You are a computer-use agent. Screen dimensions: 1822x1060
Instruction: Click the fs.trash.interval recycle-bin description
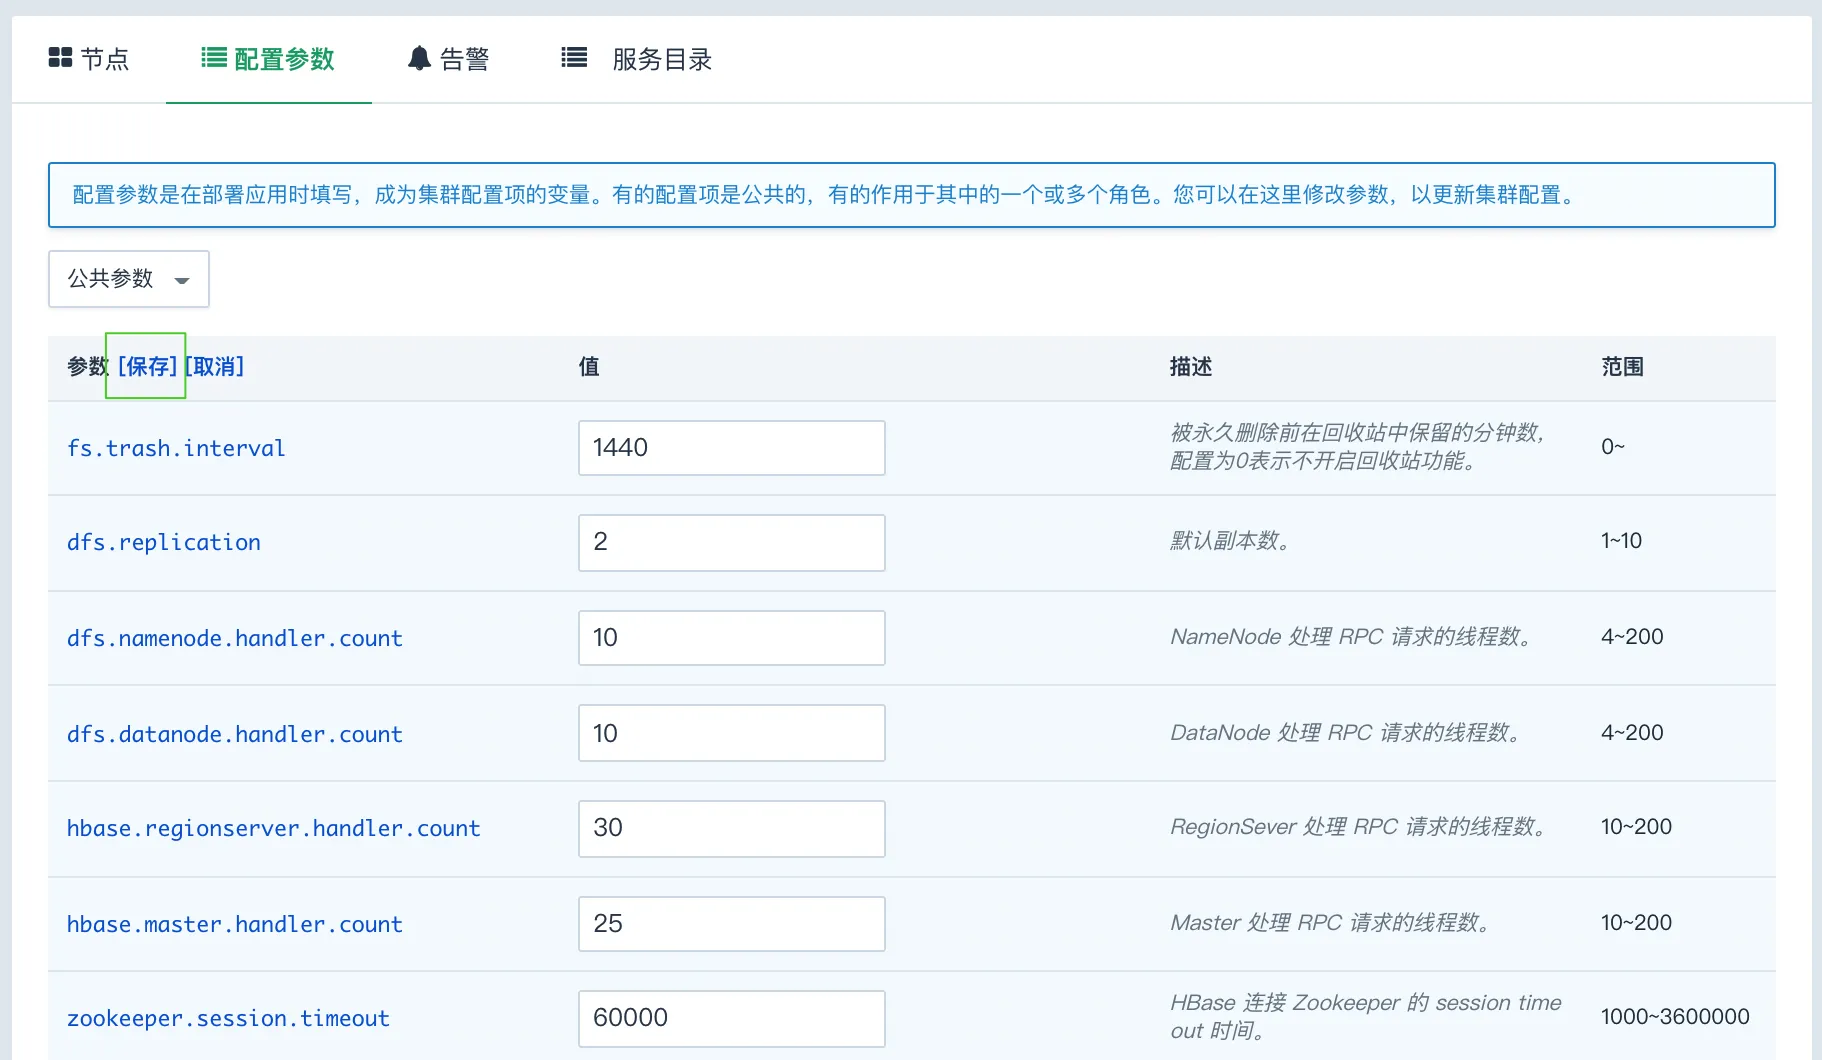1358,447
